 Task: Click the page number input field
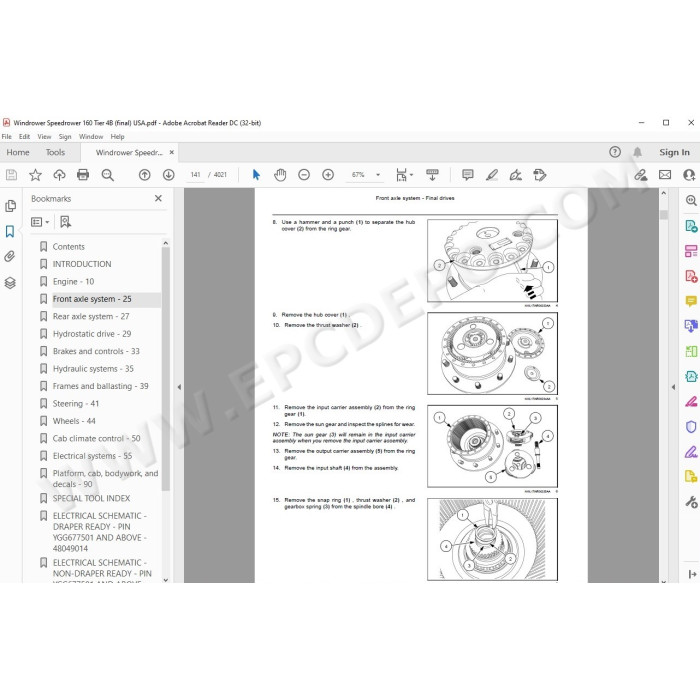196,175
